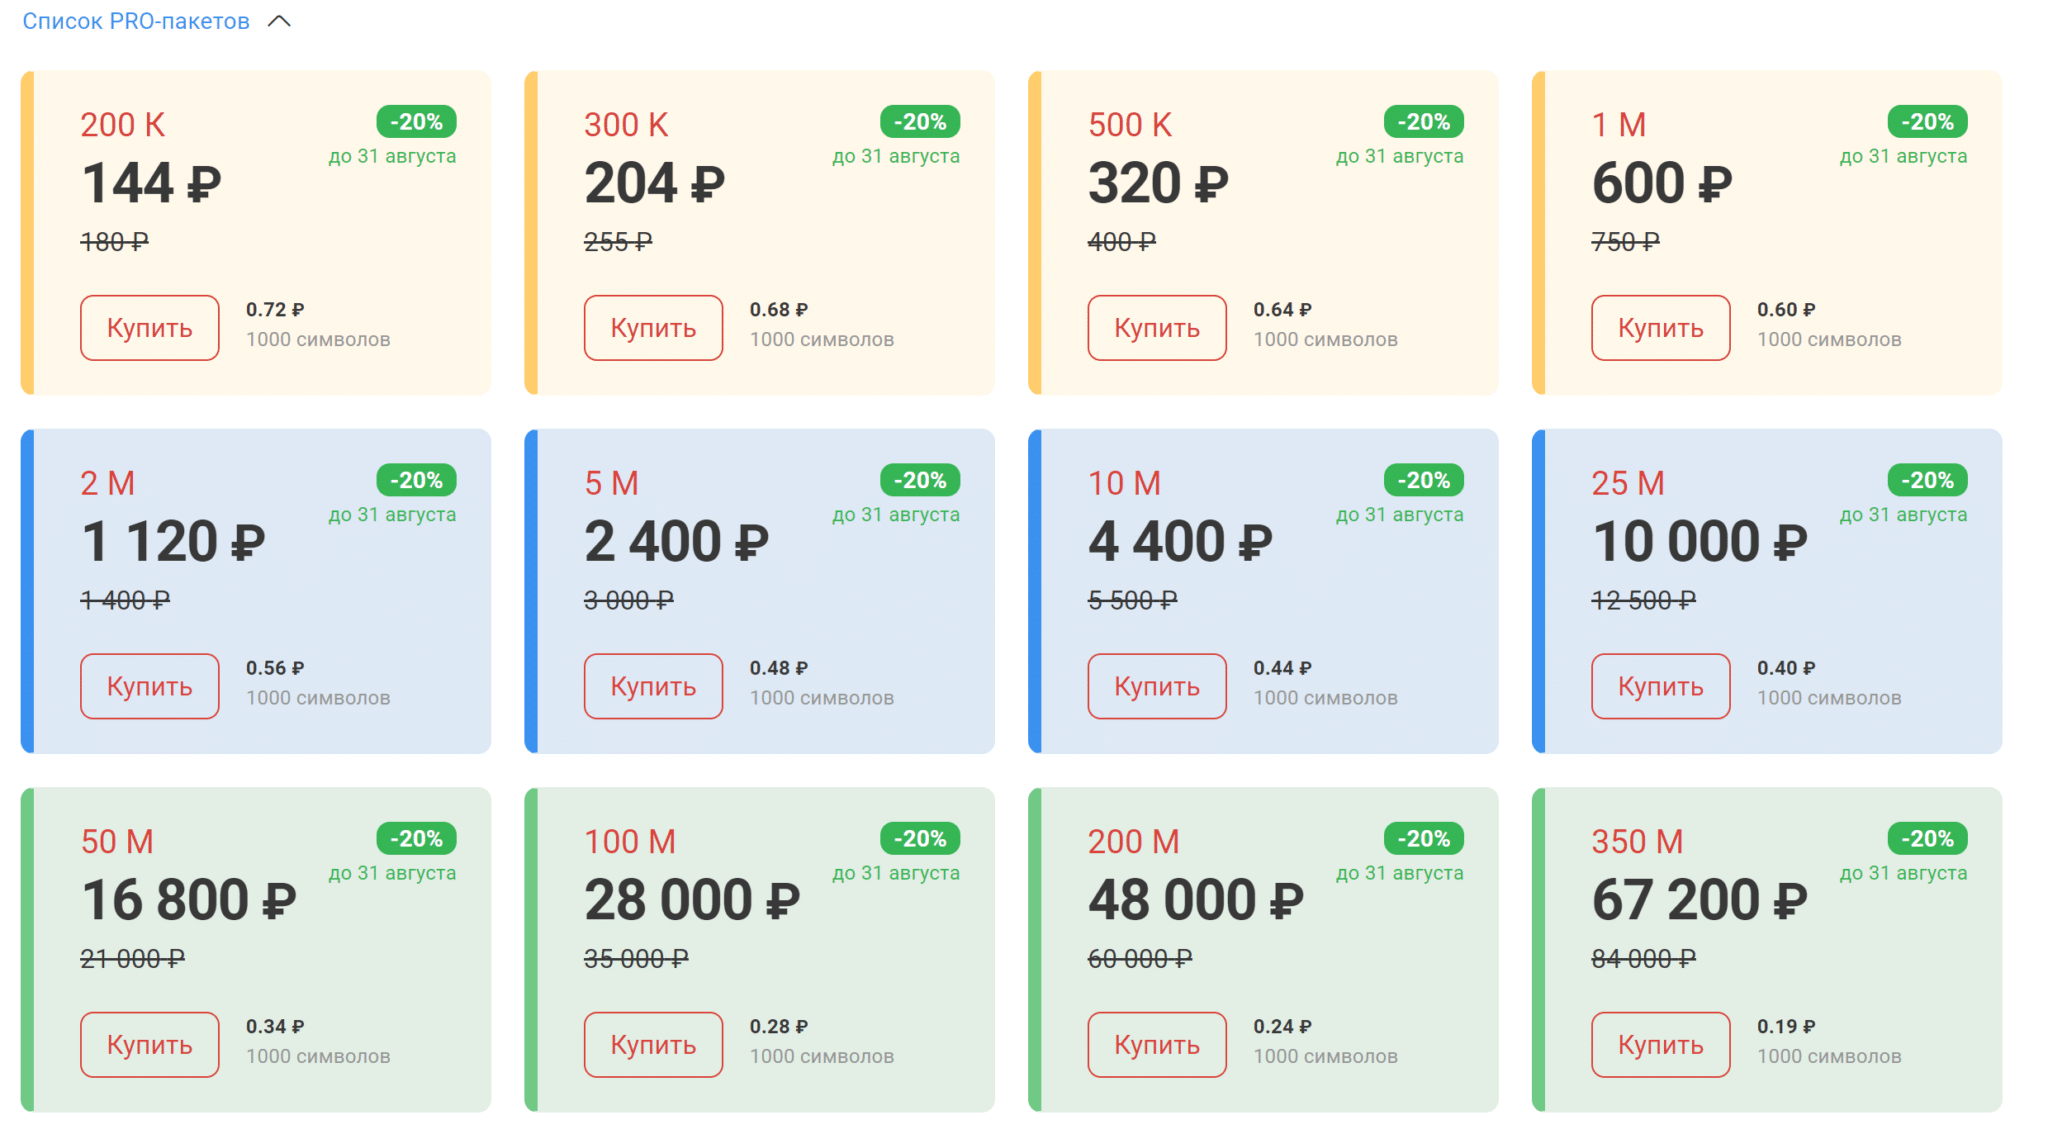Image resolution: width=2048 pixels, height=1134 pixels.
Task: Buy the 350 M package
Action: coord(1660,1045)
